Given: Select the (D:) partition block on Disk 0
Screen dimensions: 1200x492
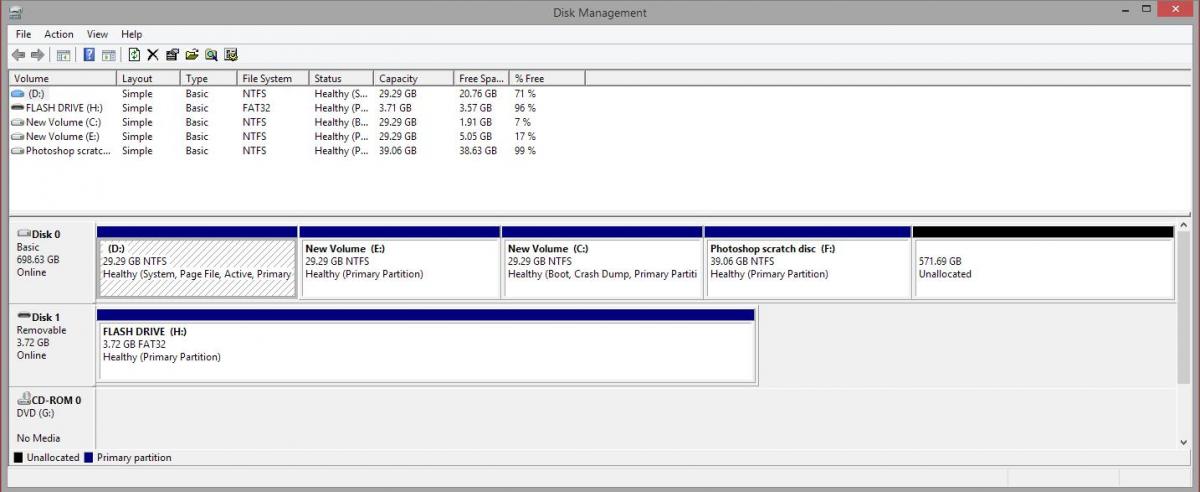Looking at the screenshot, I should tap(197, 262).
